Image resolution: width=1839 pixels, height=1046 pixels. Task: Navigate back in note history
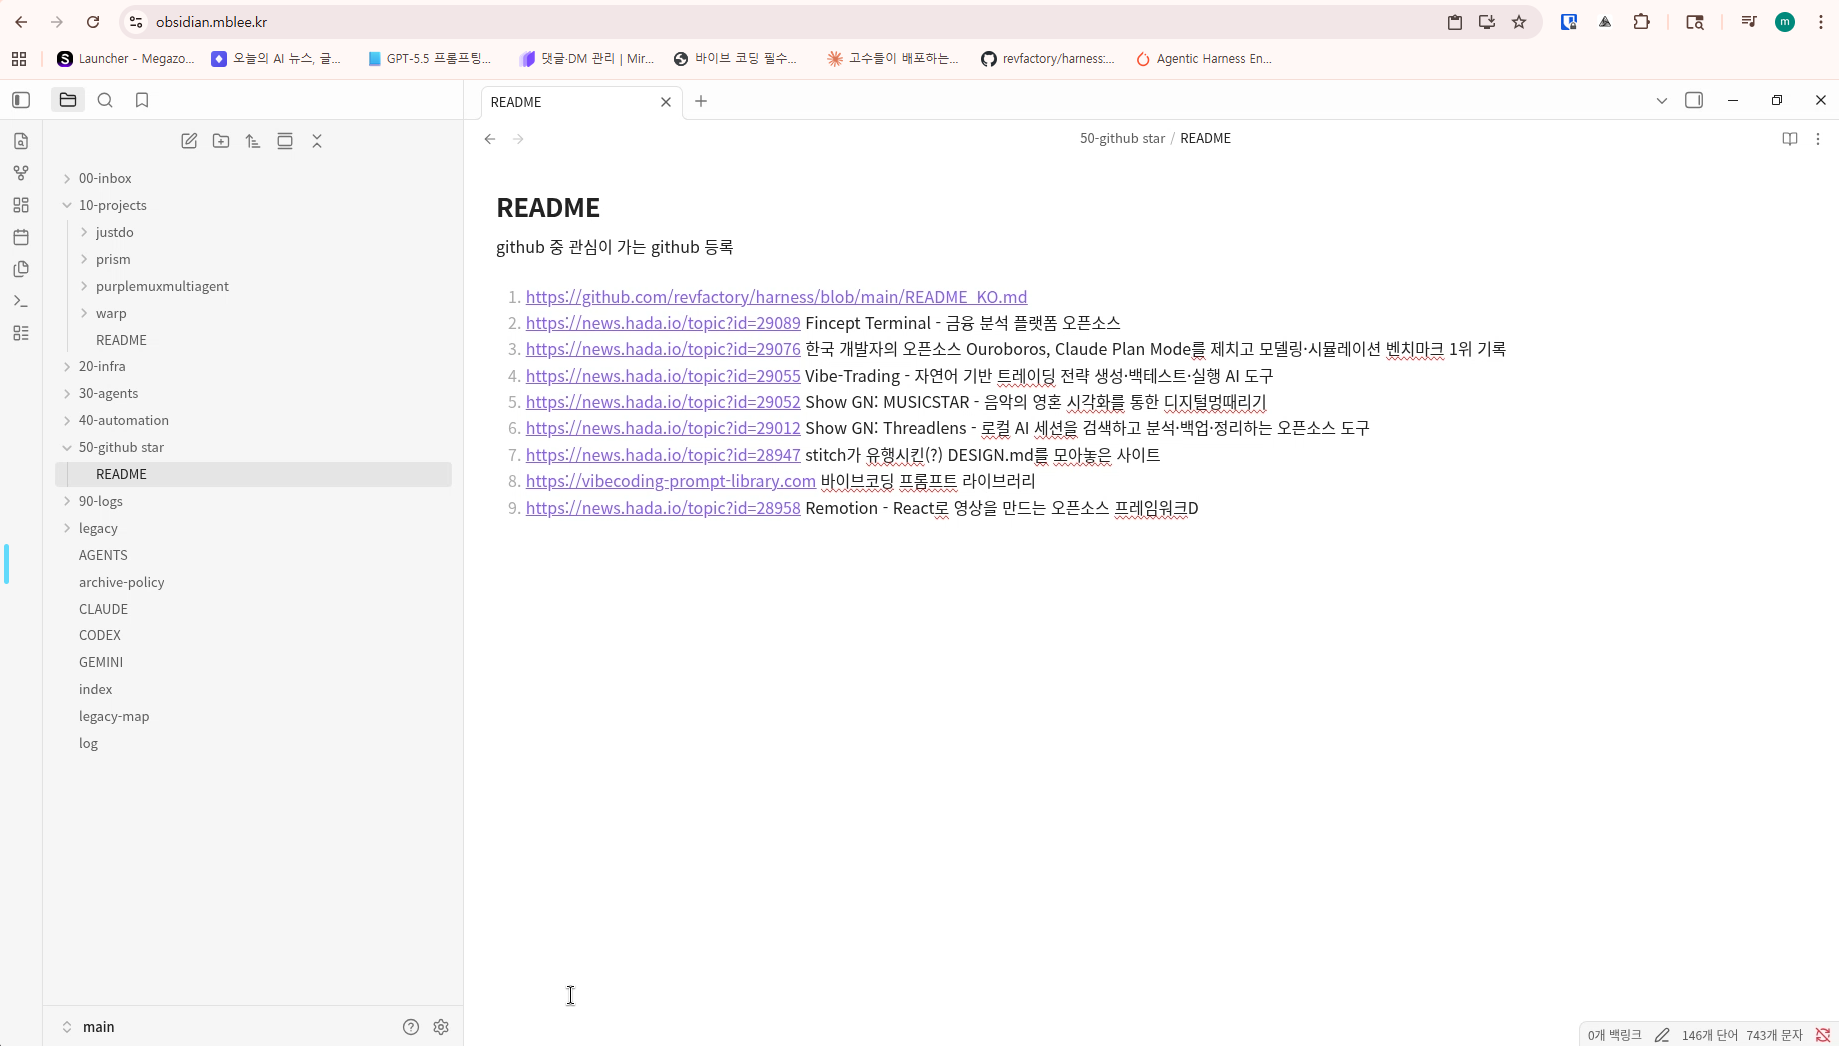(490, 139)
